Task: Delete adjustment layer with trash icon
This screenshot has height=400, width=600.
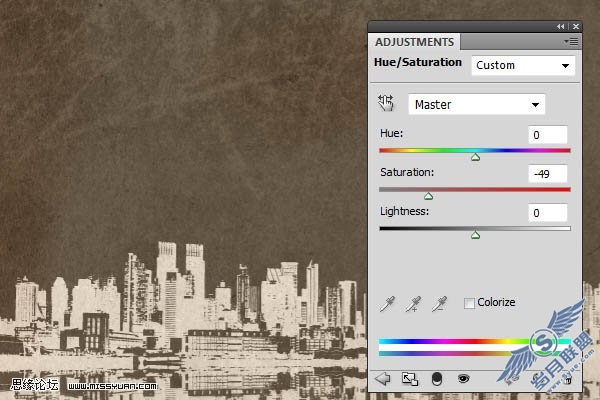Action: (568, 379)
